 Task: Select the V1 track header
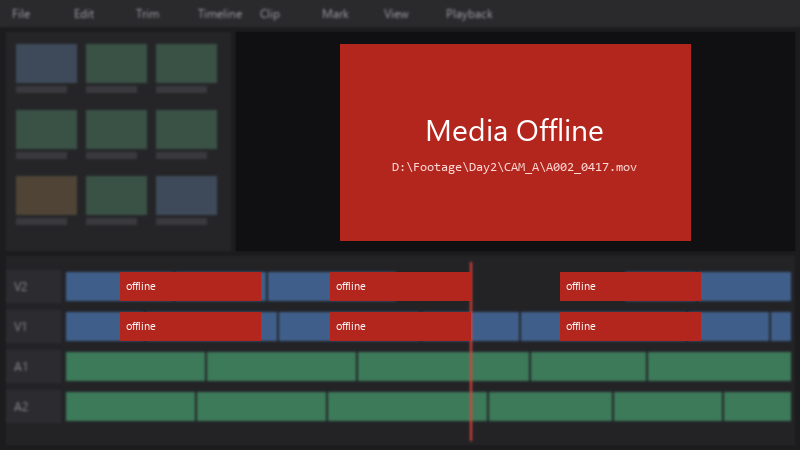(34, 327)
